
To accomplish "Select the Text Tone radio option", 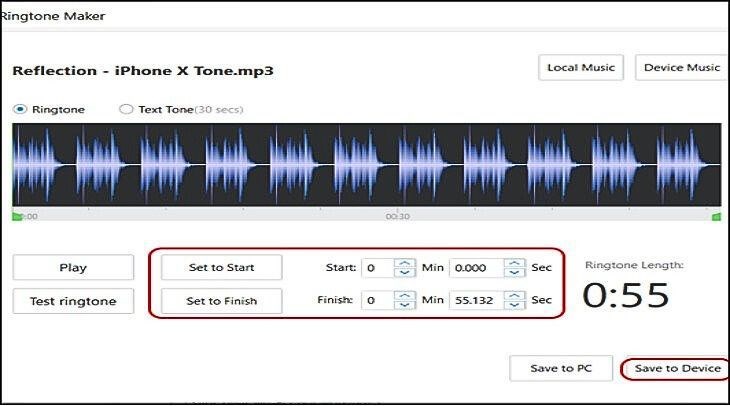I will 126,109.
